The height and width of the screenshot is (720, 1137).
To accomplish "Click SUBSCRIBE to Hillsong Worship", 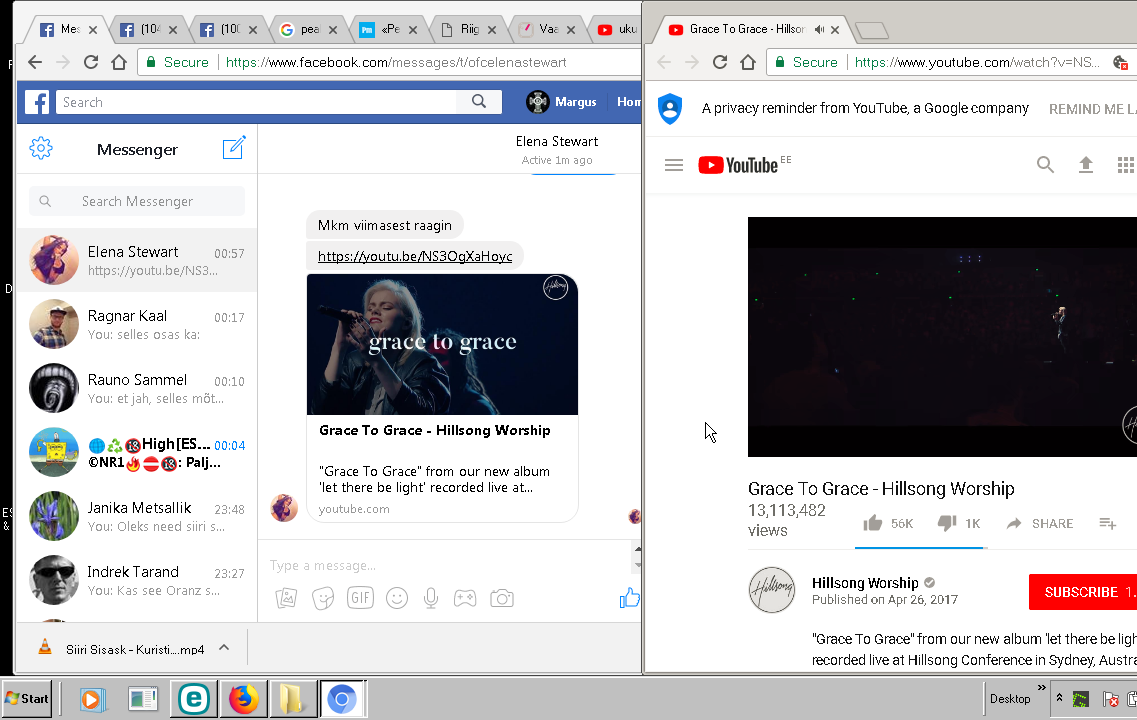I will click(1083, 592).
